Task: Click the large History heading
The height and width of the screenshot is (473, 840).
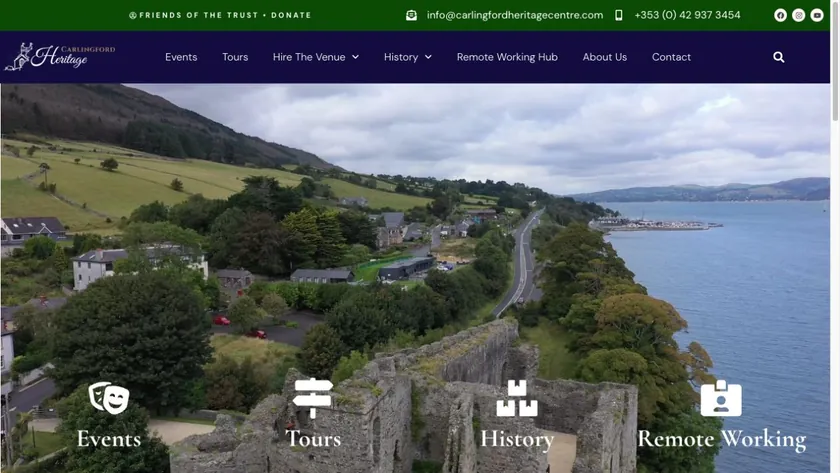Action: 517,439
